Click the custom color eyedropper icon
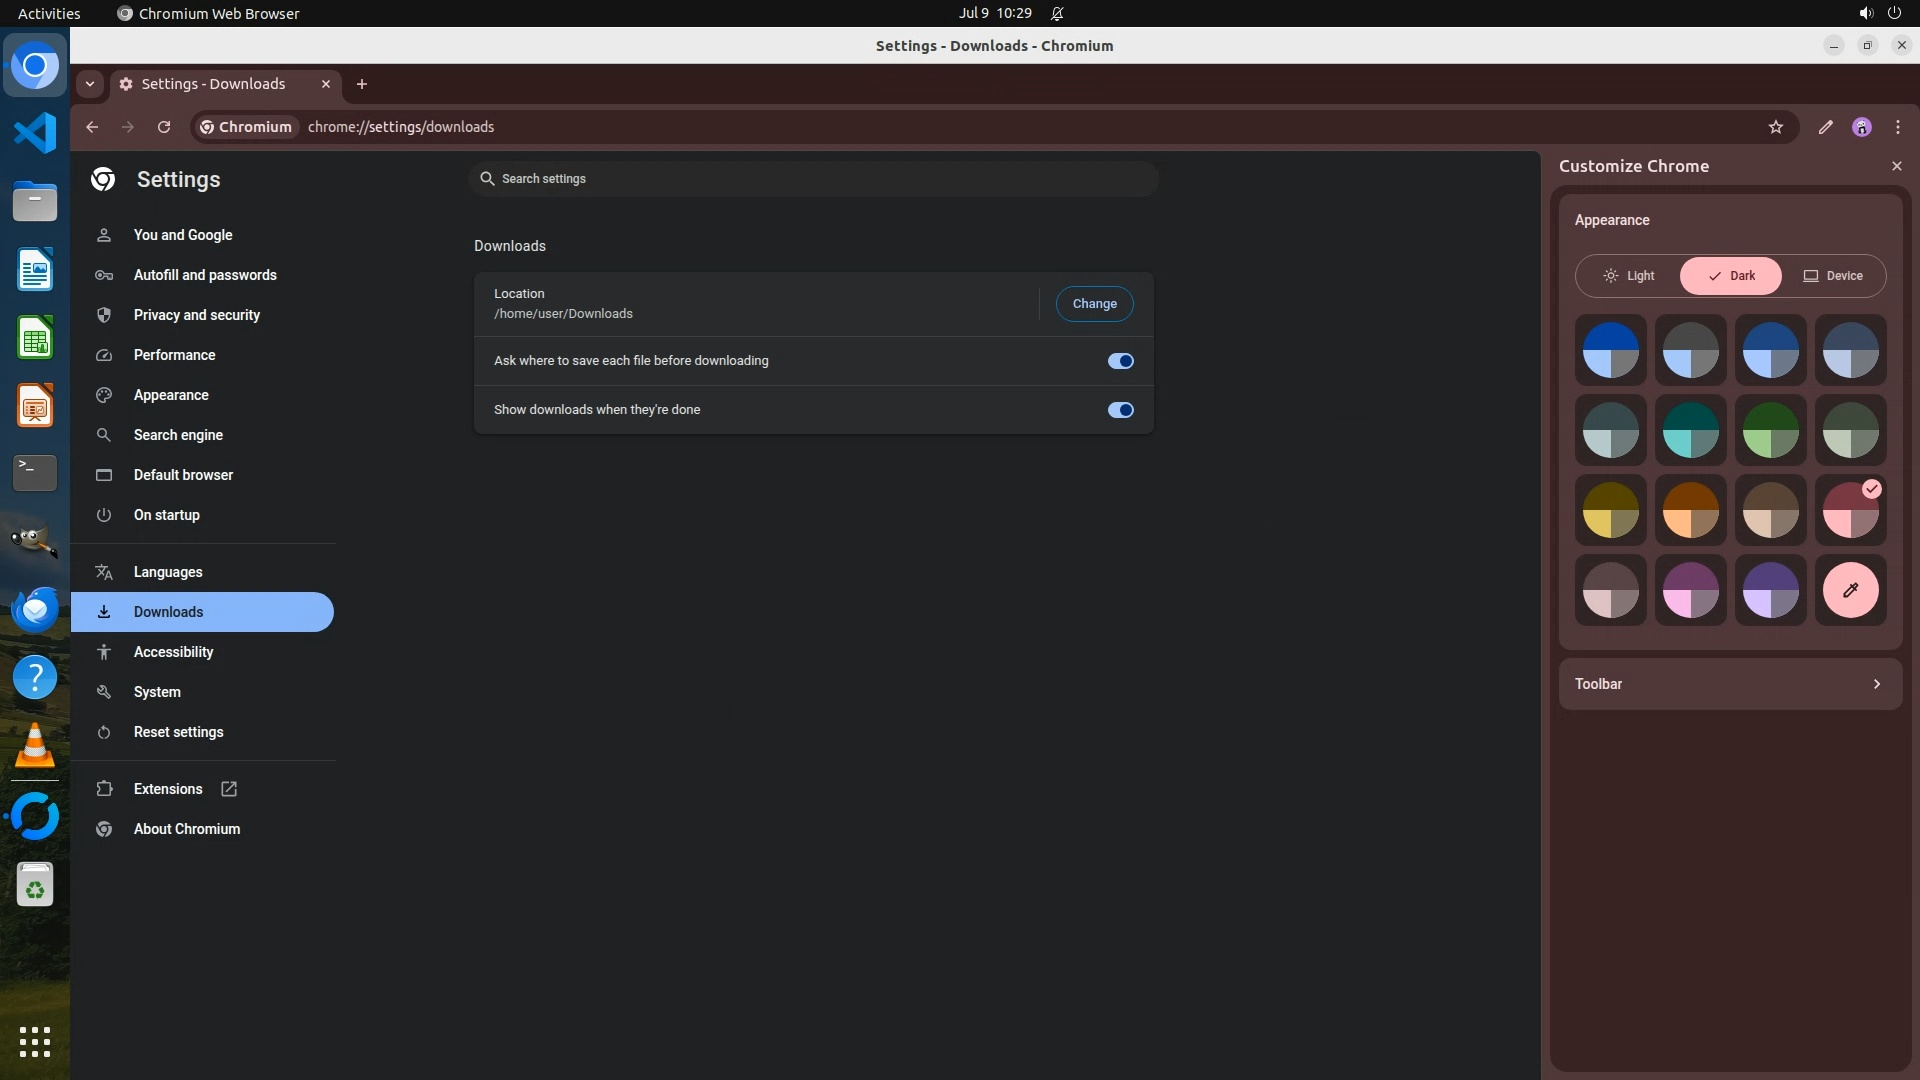The width and height of the screenshot is (1920, 1080). [1850, 590]
